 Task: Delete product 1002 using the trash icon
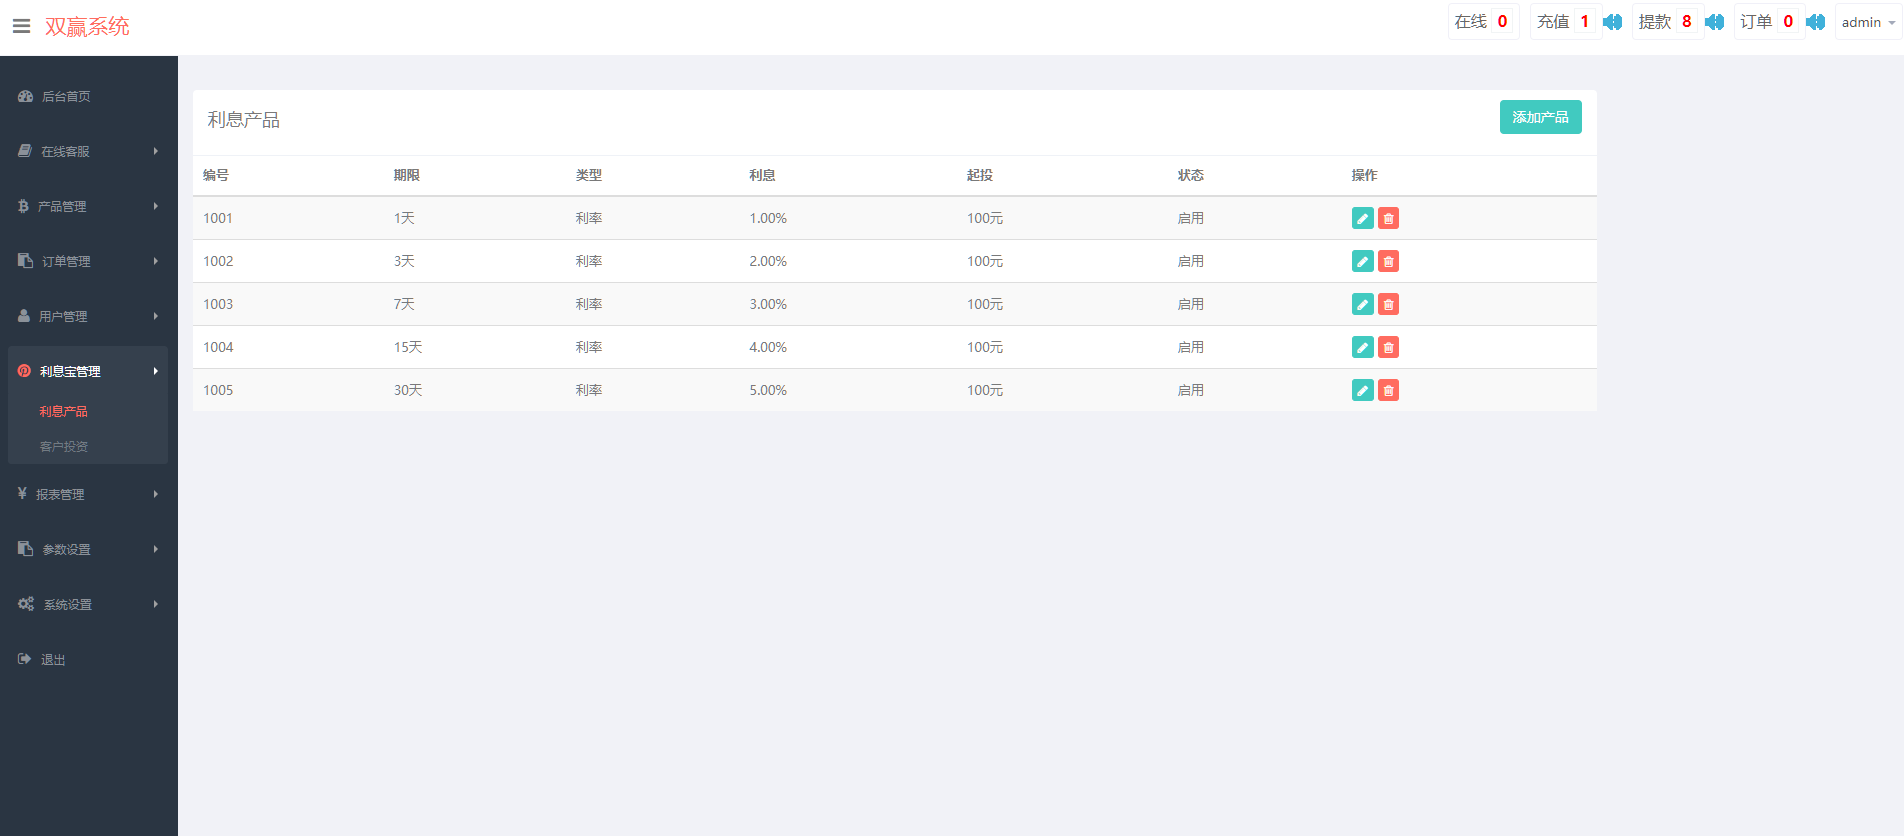click(x=1388, y=262)
